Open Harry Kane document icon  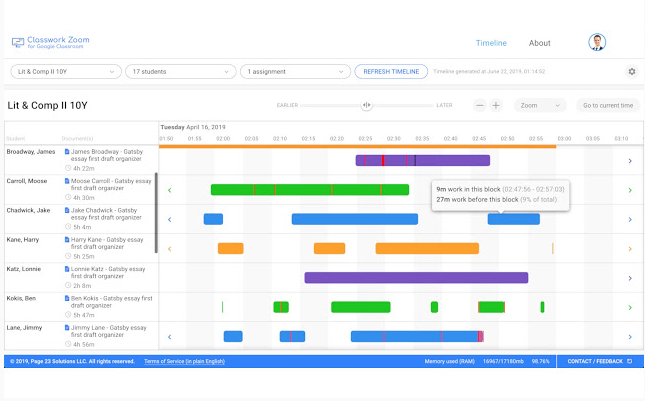[x=67, y=239]
